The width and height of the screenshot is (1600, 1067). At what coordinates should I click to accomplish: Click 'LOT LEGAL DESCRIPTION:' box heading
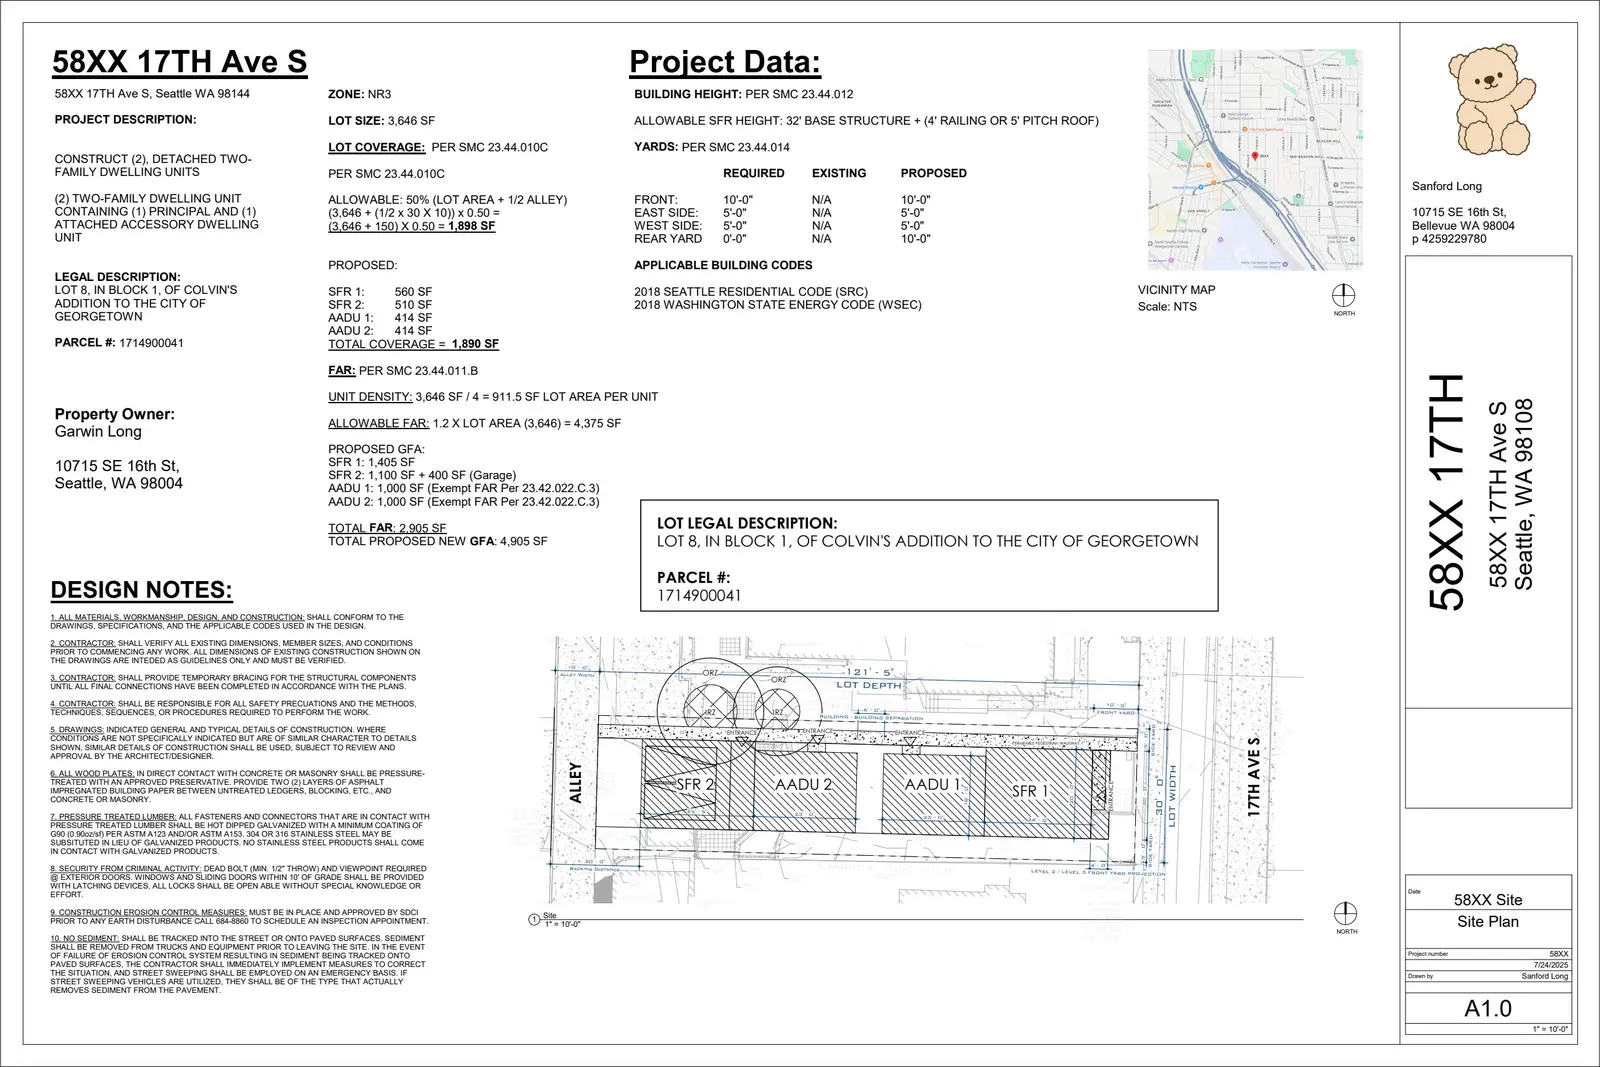747,523
